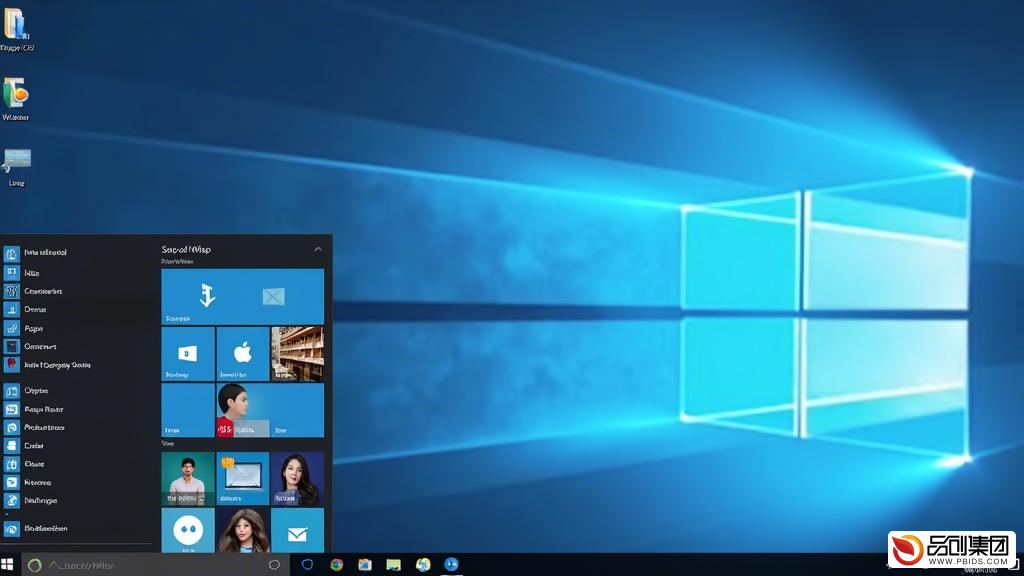Open the tile with the dark-haired woman on navy
Image resolution: width=1024 pixels, height=576 pixels.
(x=297, y=479)
